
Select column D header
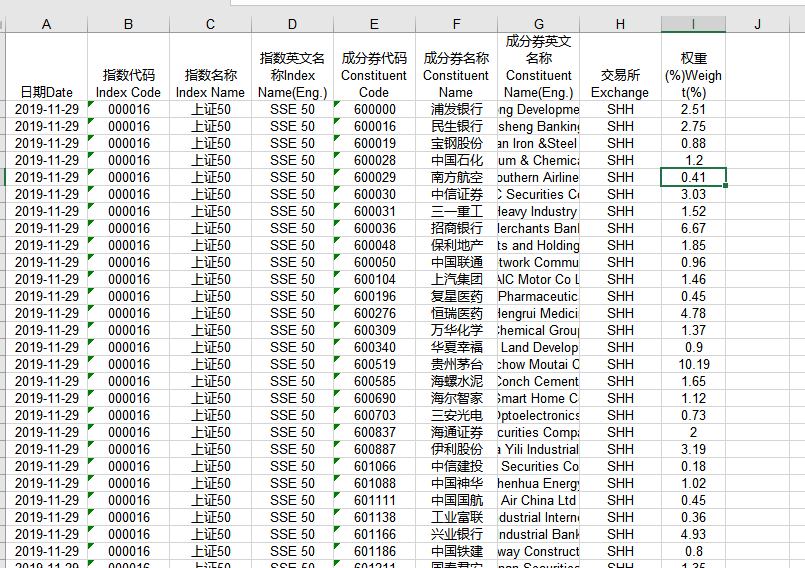coord(292,24)
